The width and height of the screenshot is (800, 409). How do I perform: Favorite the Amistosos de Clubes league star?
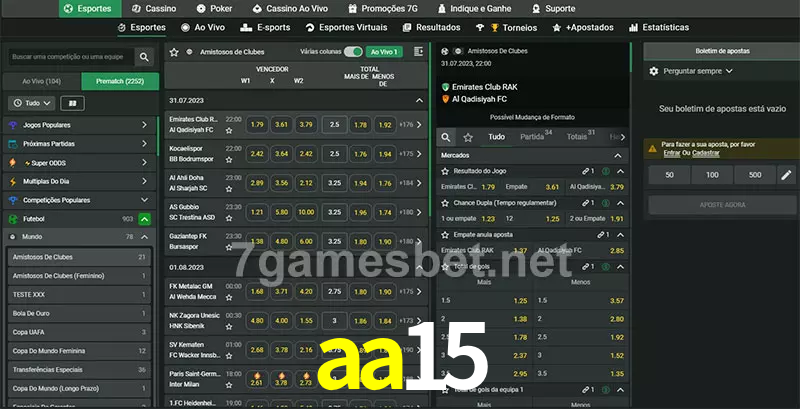(x=174, y=52)
